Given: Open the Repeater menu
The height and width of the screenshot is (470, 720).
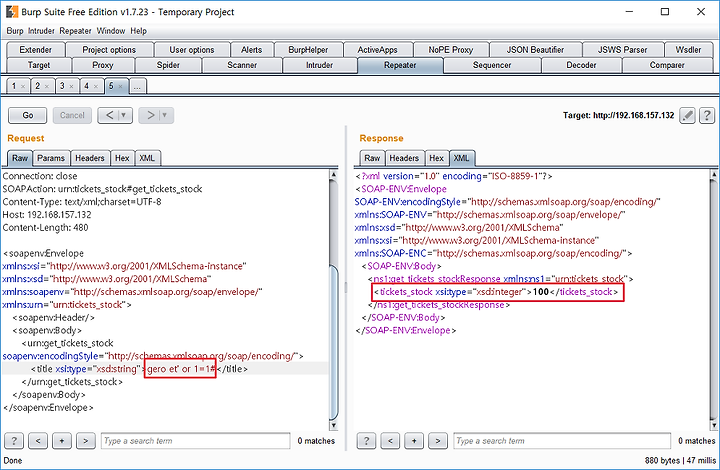Looking at the screenshot, I should pyautogui.click(x=75, y=31).
